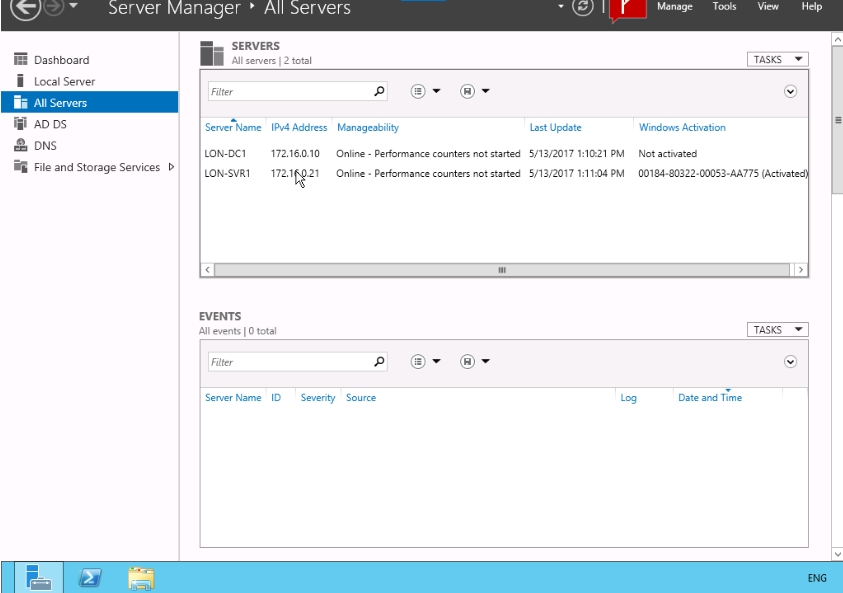Sort events by Severity column
843x593 pixels.
[318, 398]
